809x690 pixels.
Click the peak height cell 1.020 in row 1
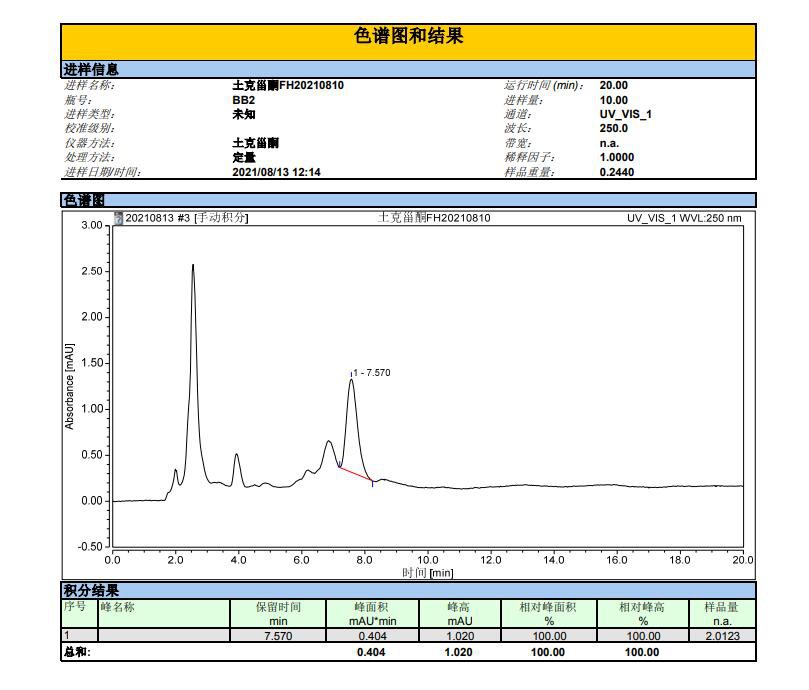click(460, 636)
